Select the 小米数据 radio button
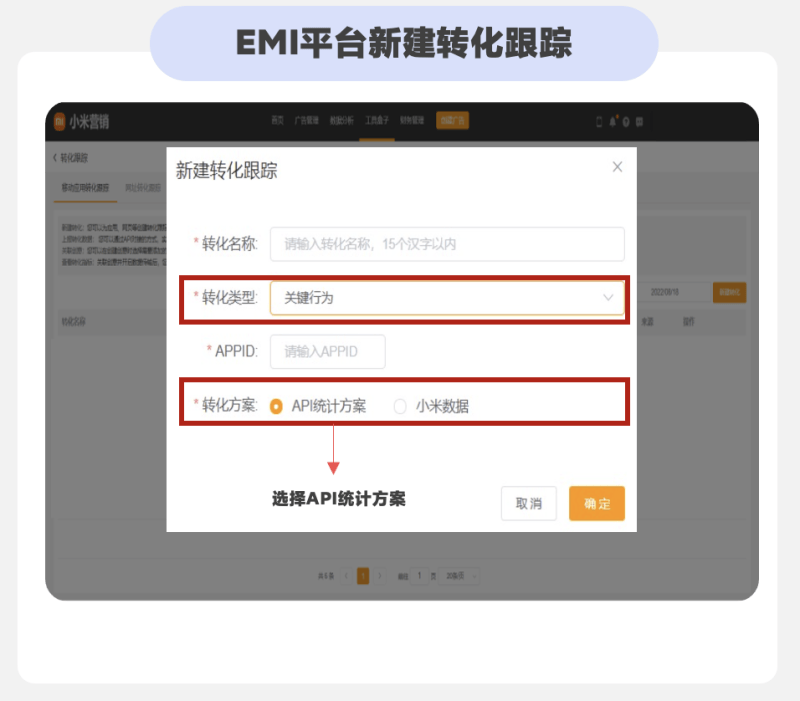The height and width of the screenshot is (701, 800). pyautogui.click(x=400, y=407)
